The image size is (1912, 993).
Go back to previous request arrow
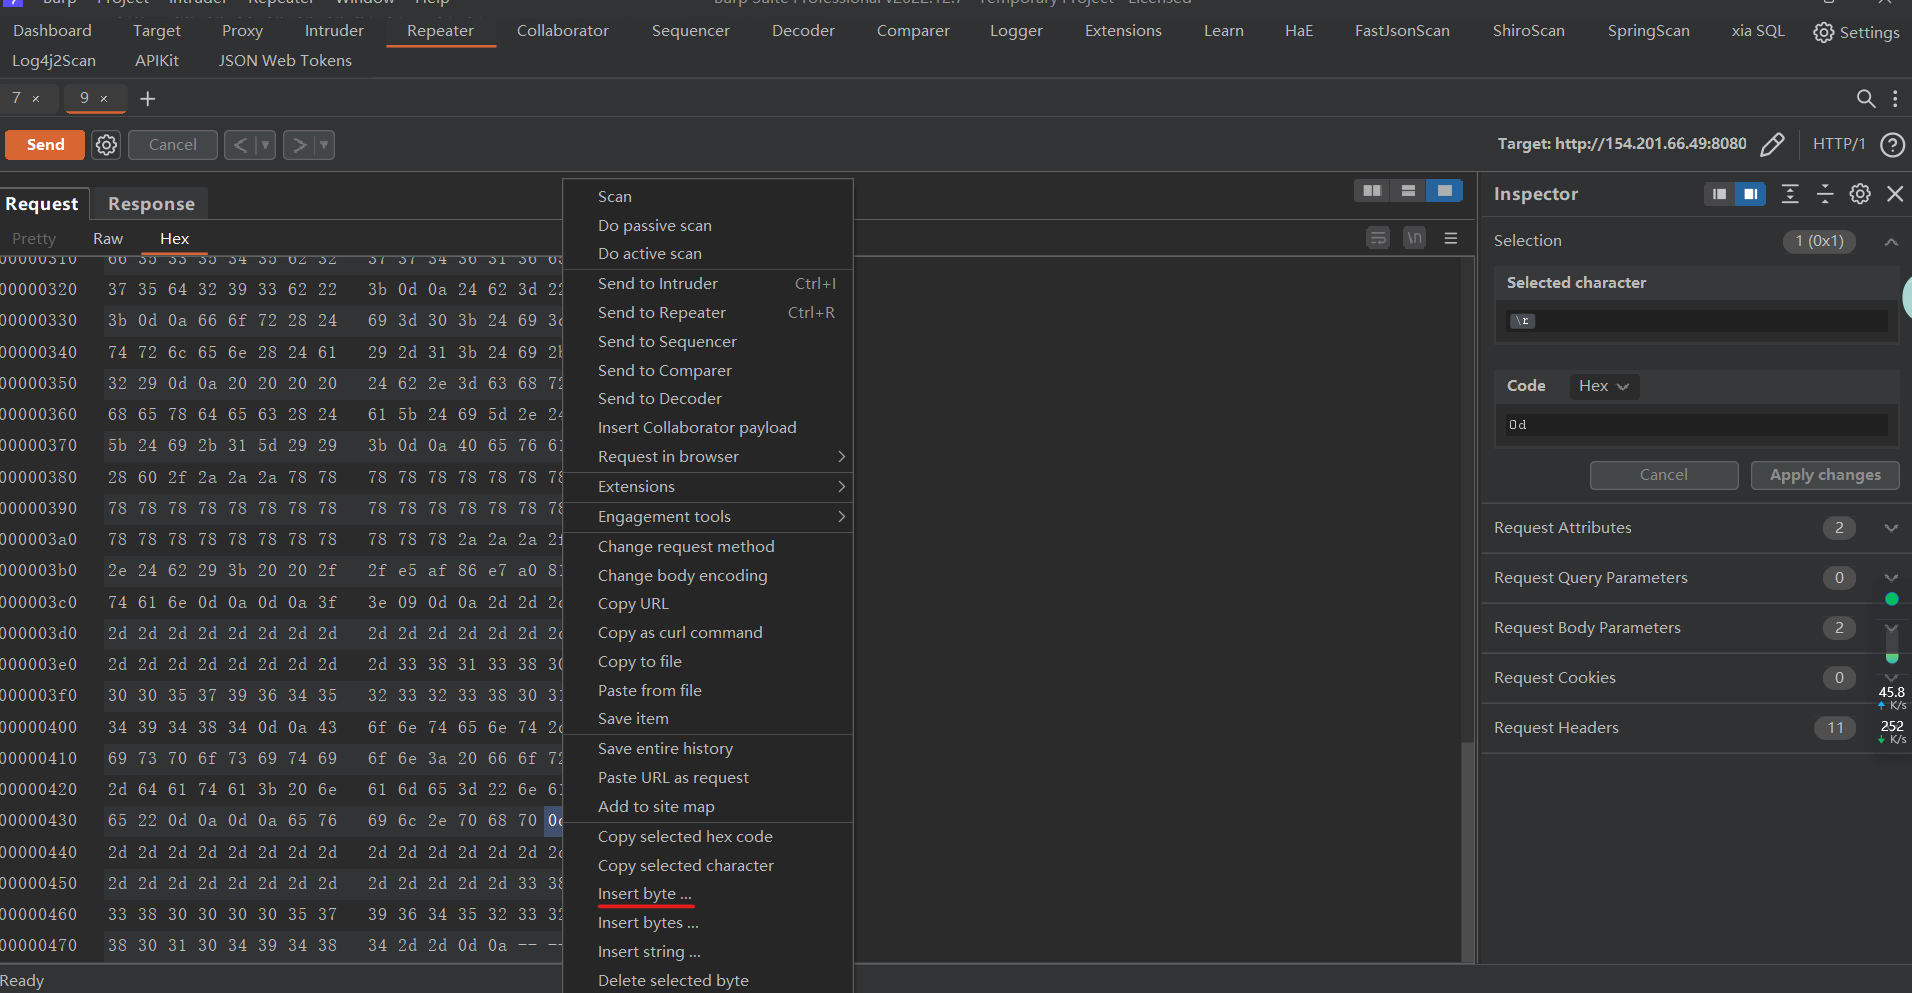click(240, 145)
